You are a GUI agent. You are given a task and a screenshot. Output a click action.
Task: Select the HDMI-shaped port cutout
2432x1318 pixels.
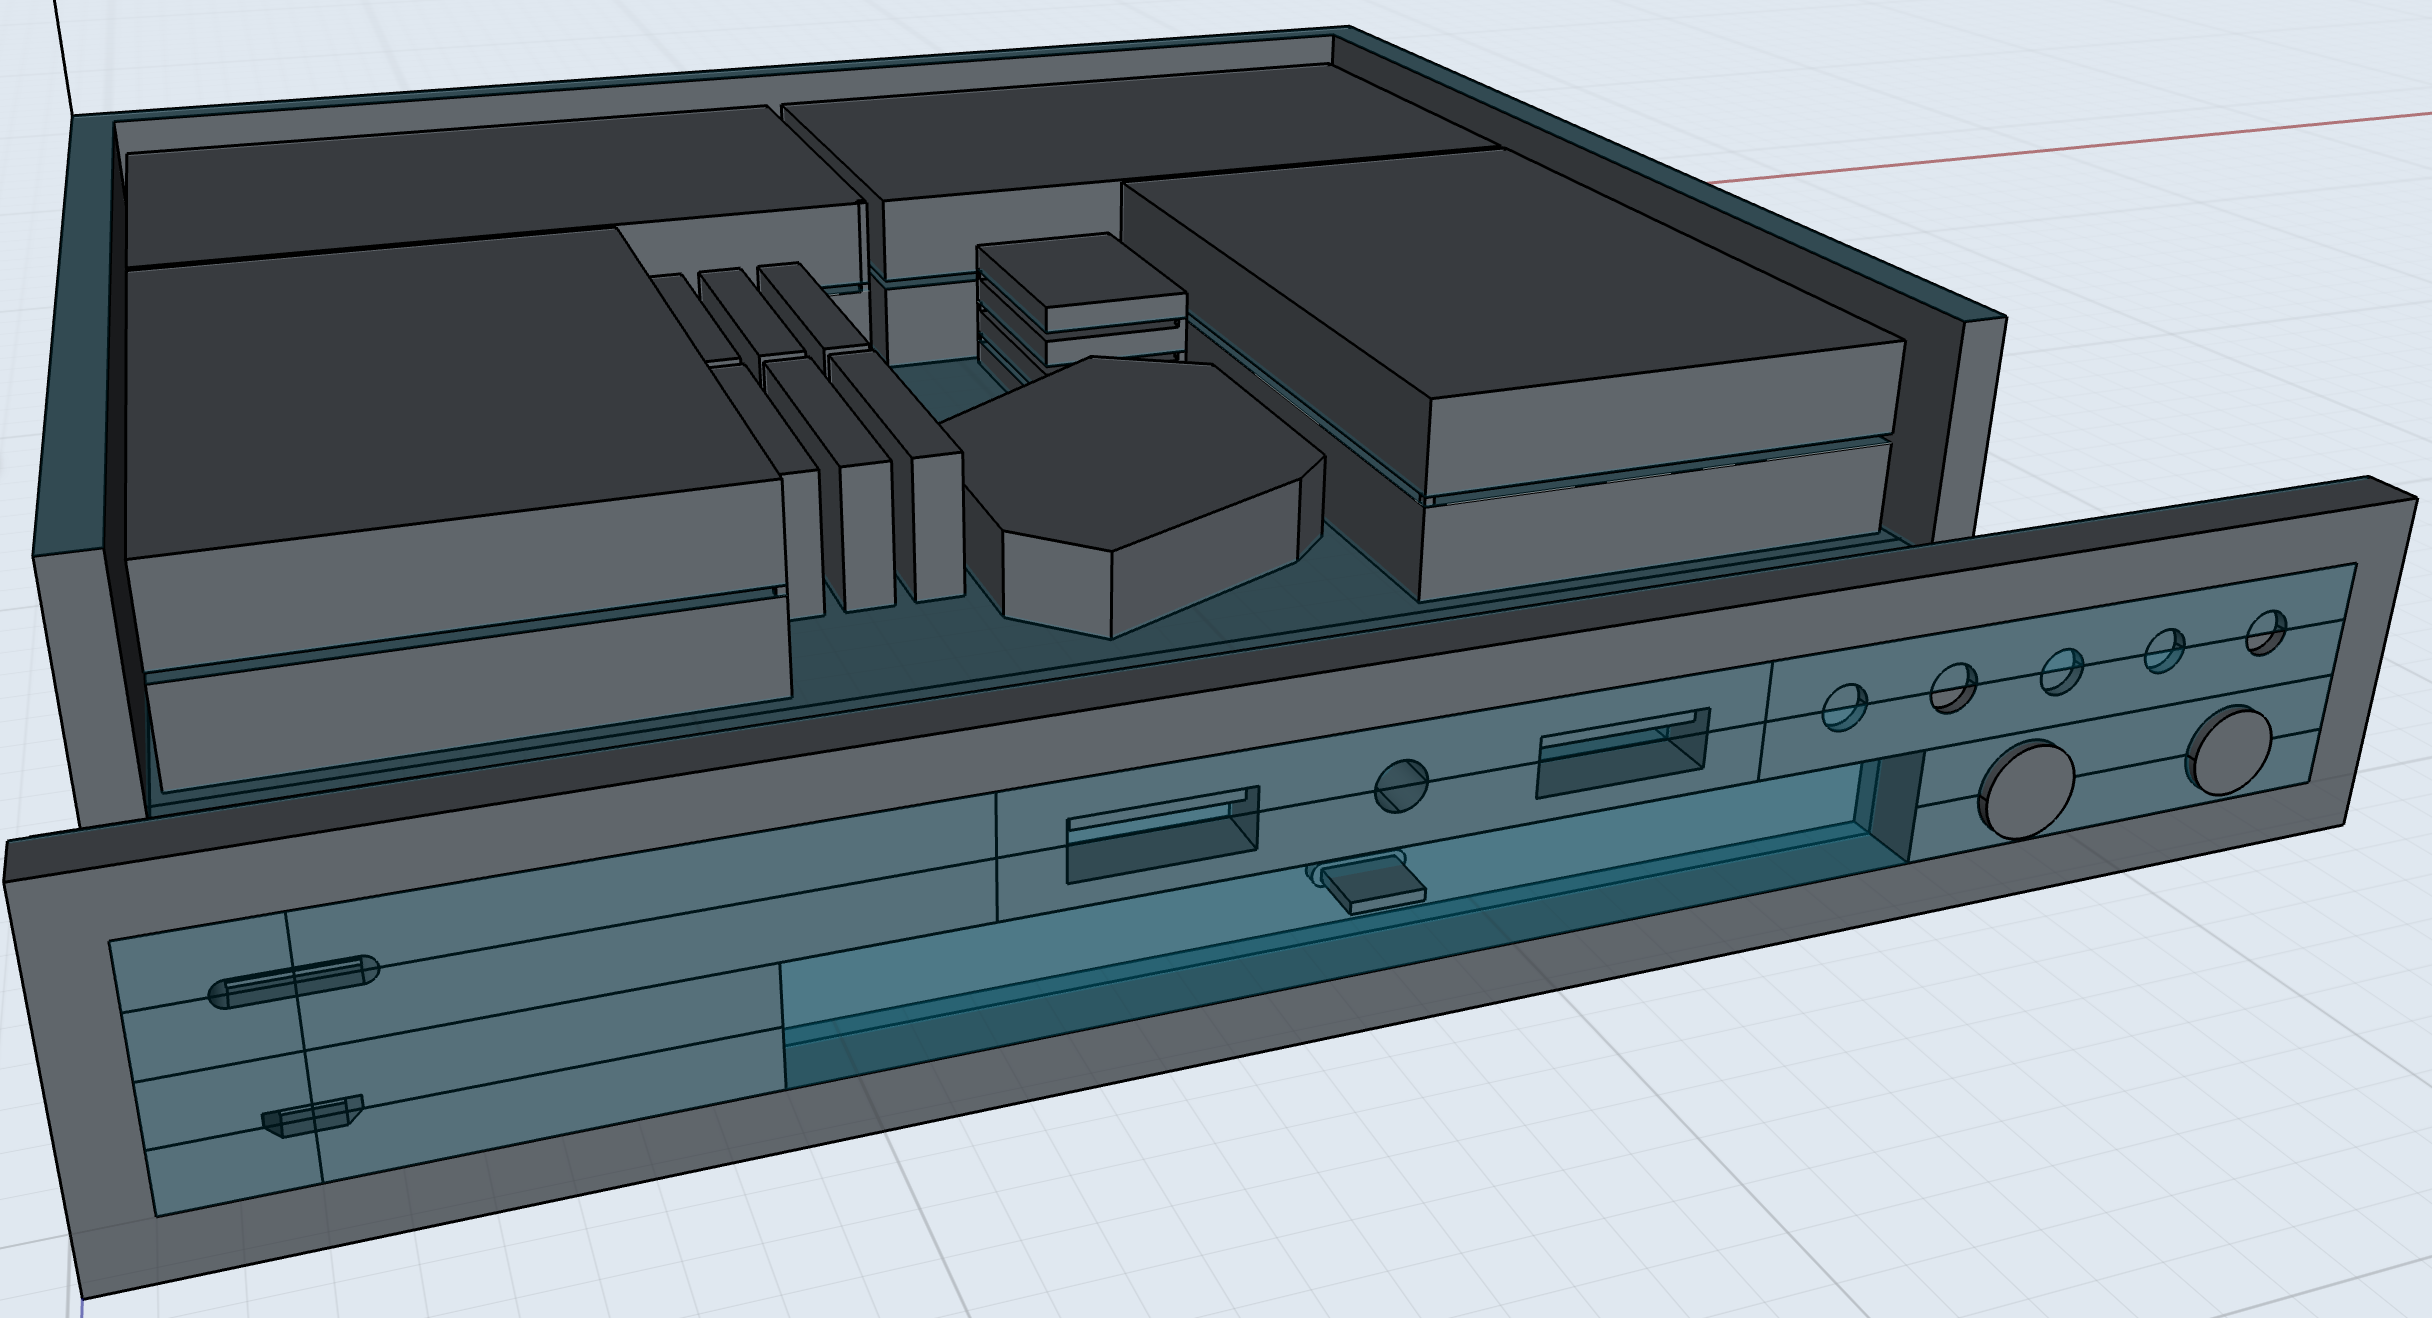(x=312, y=1116)
